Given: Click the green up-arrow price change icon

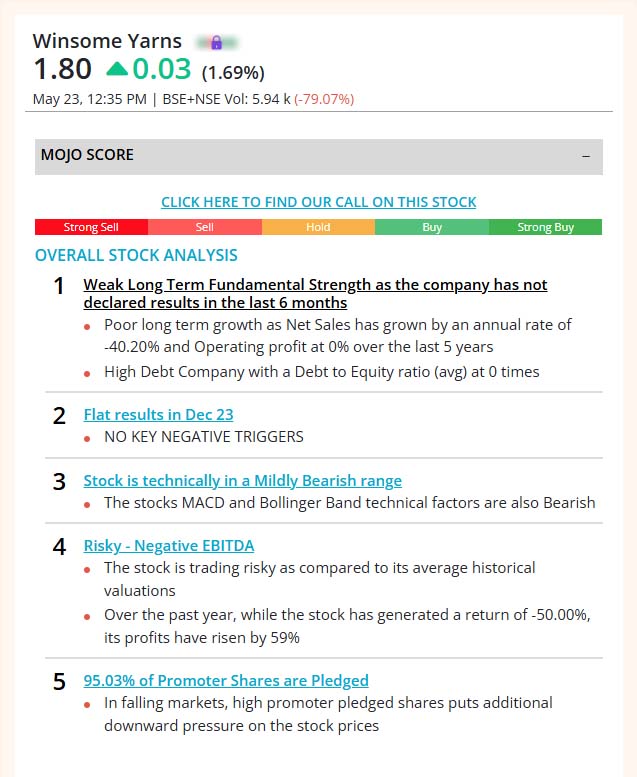Looking at the screenshot, I should click(117, 68).
